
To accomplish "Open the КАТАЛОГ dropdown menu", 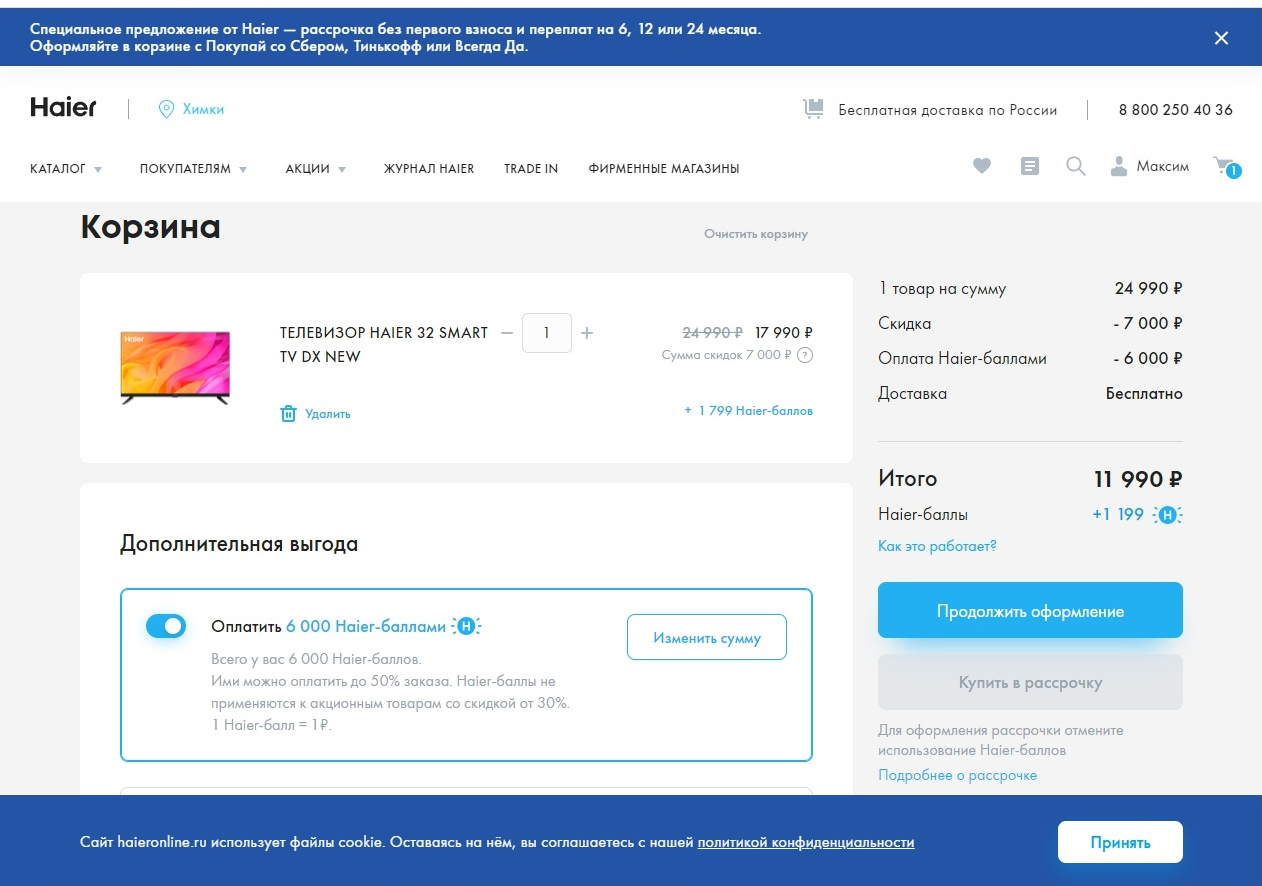I will point(66,169).
